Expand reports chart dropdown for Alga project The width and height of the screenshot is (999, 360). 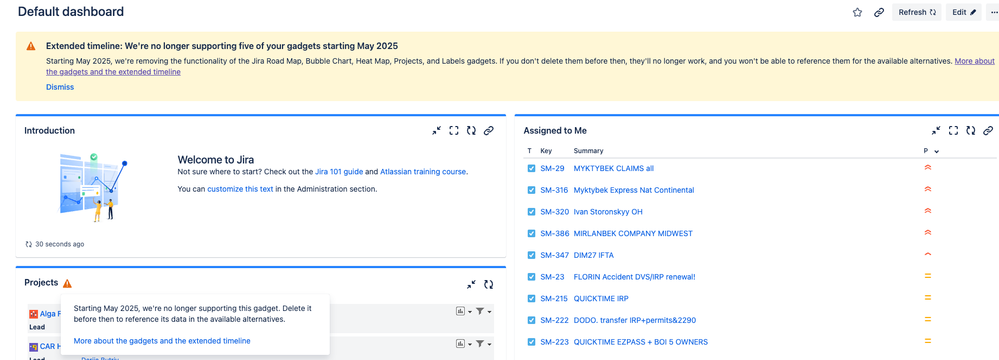(463, 311)
